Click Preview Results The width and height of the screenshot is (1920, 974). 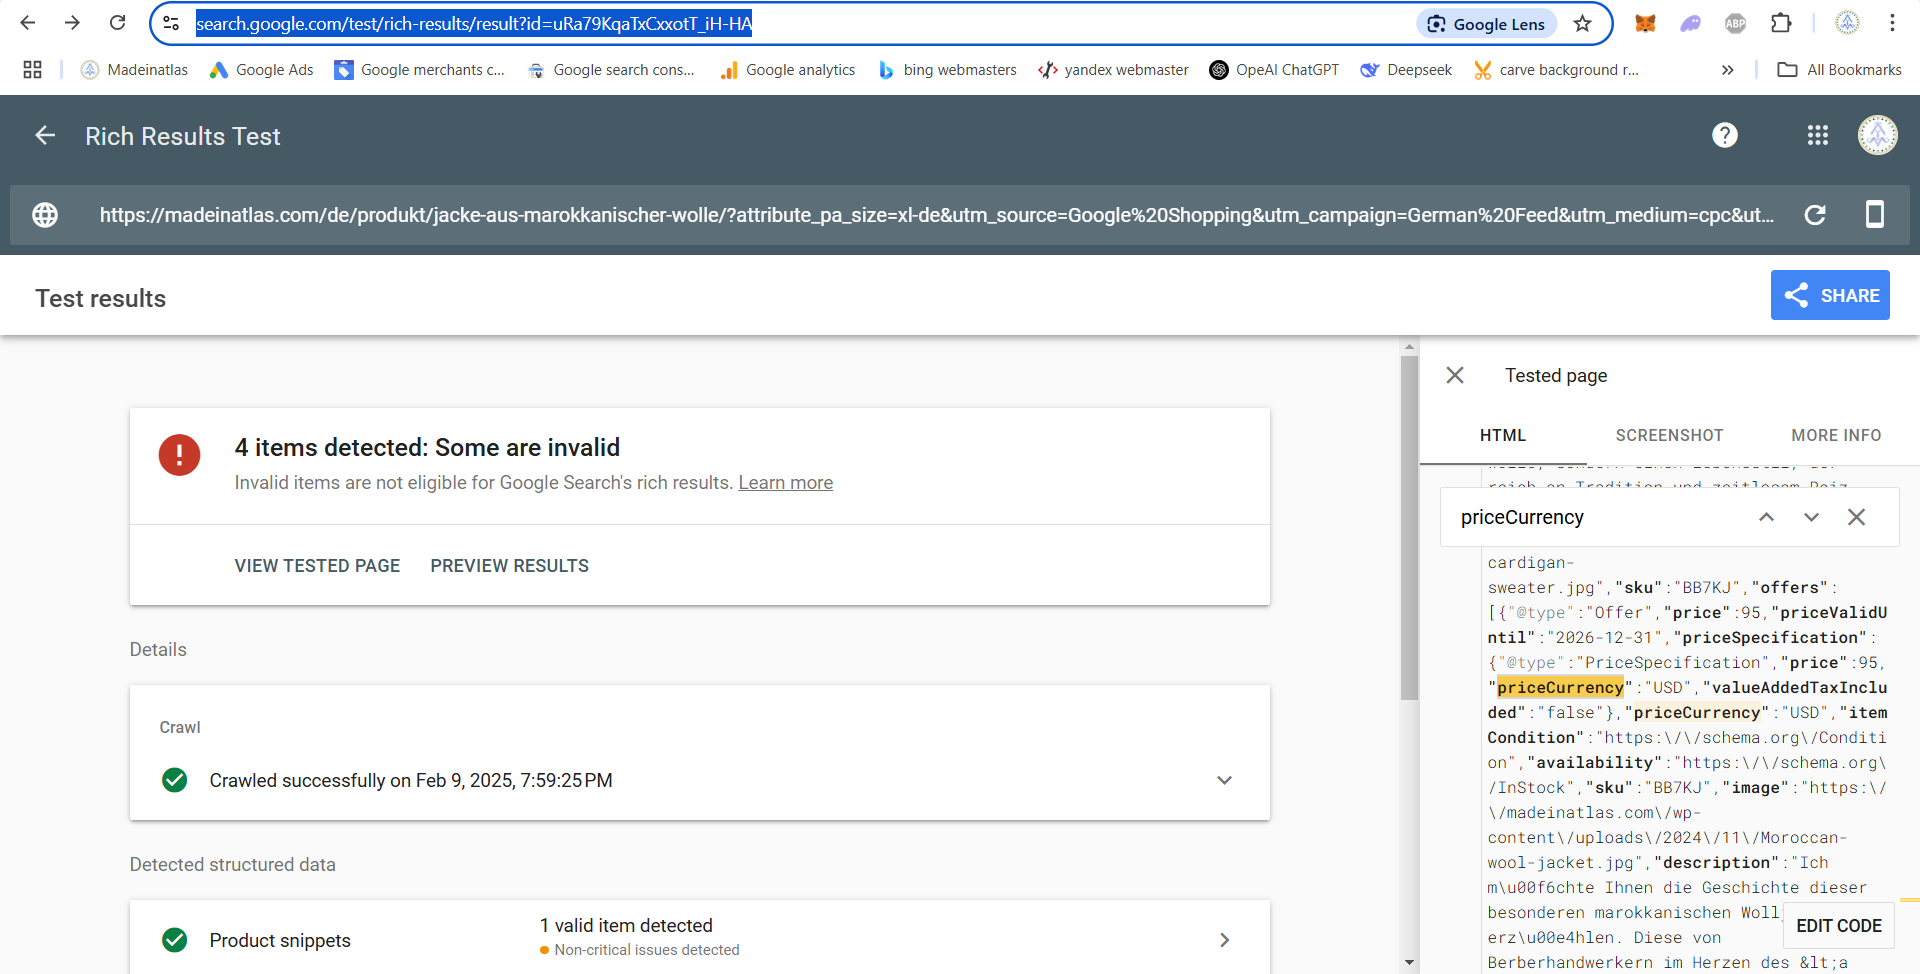510,566
